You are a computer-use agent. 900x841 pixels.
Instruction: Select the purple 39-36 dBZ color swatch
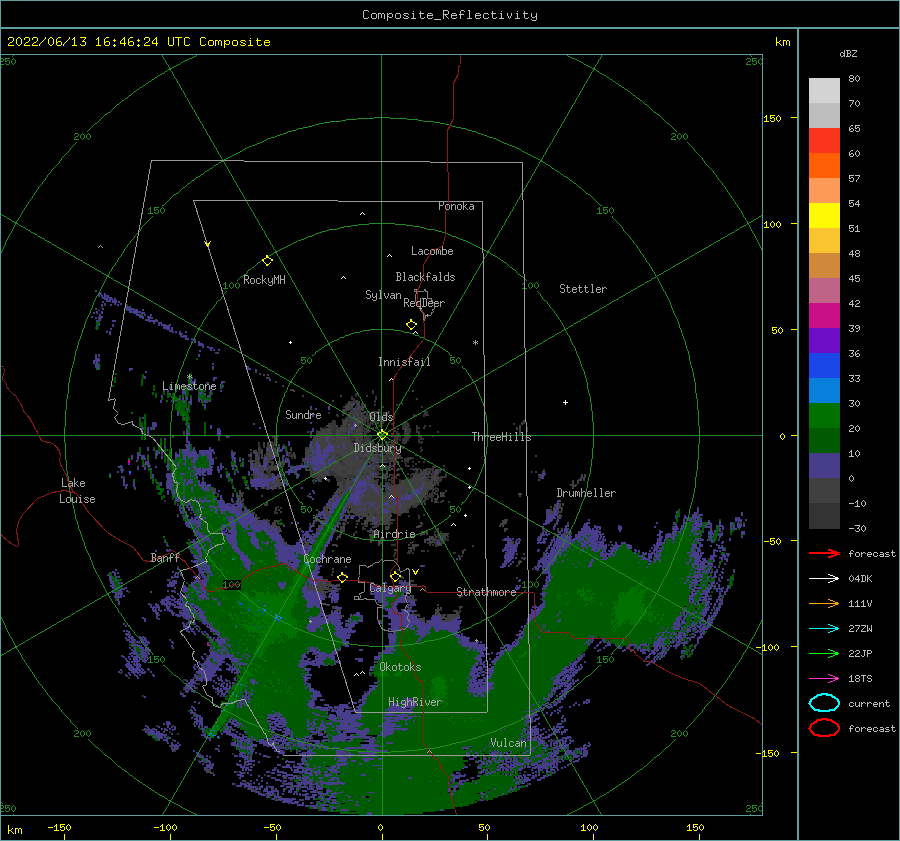tap(824, 340)
